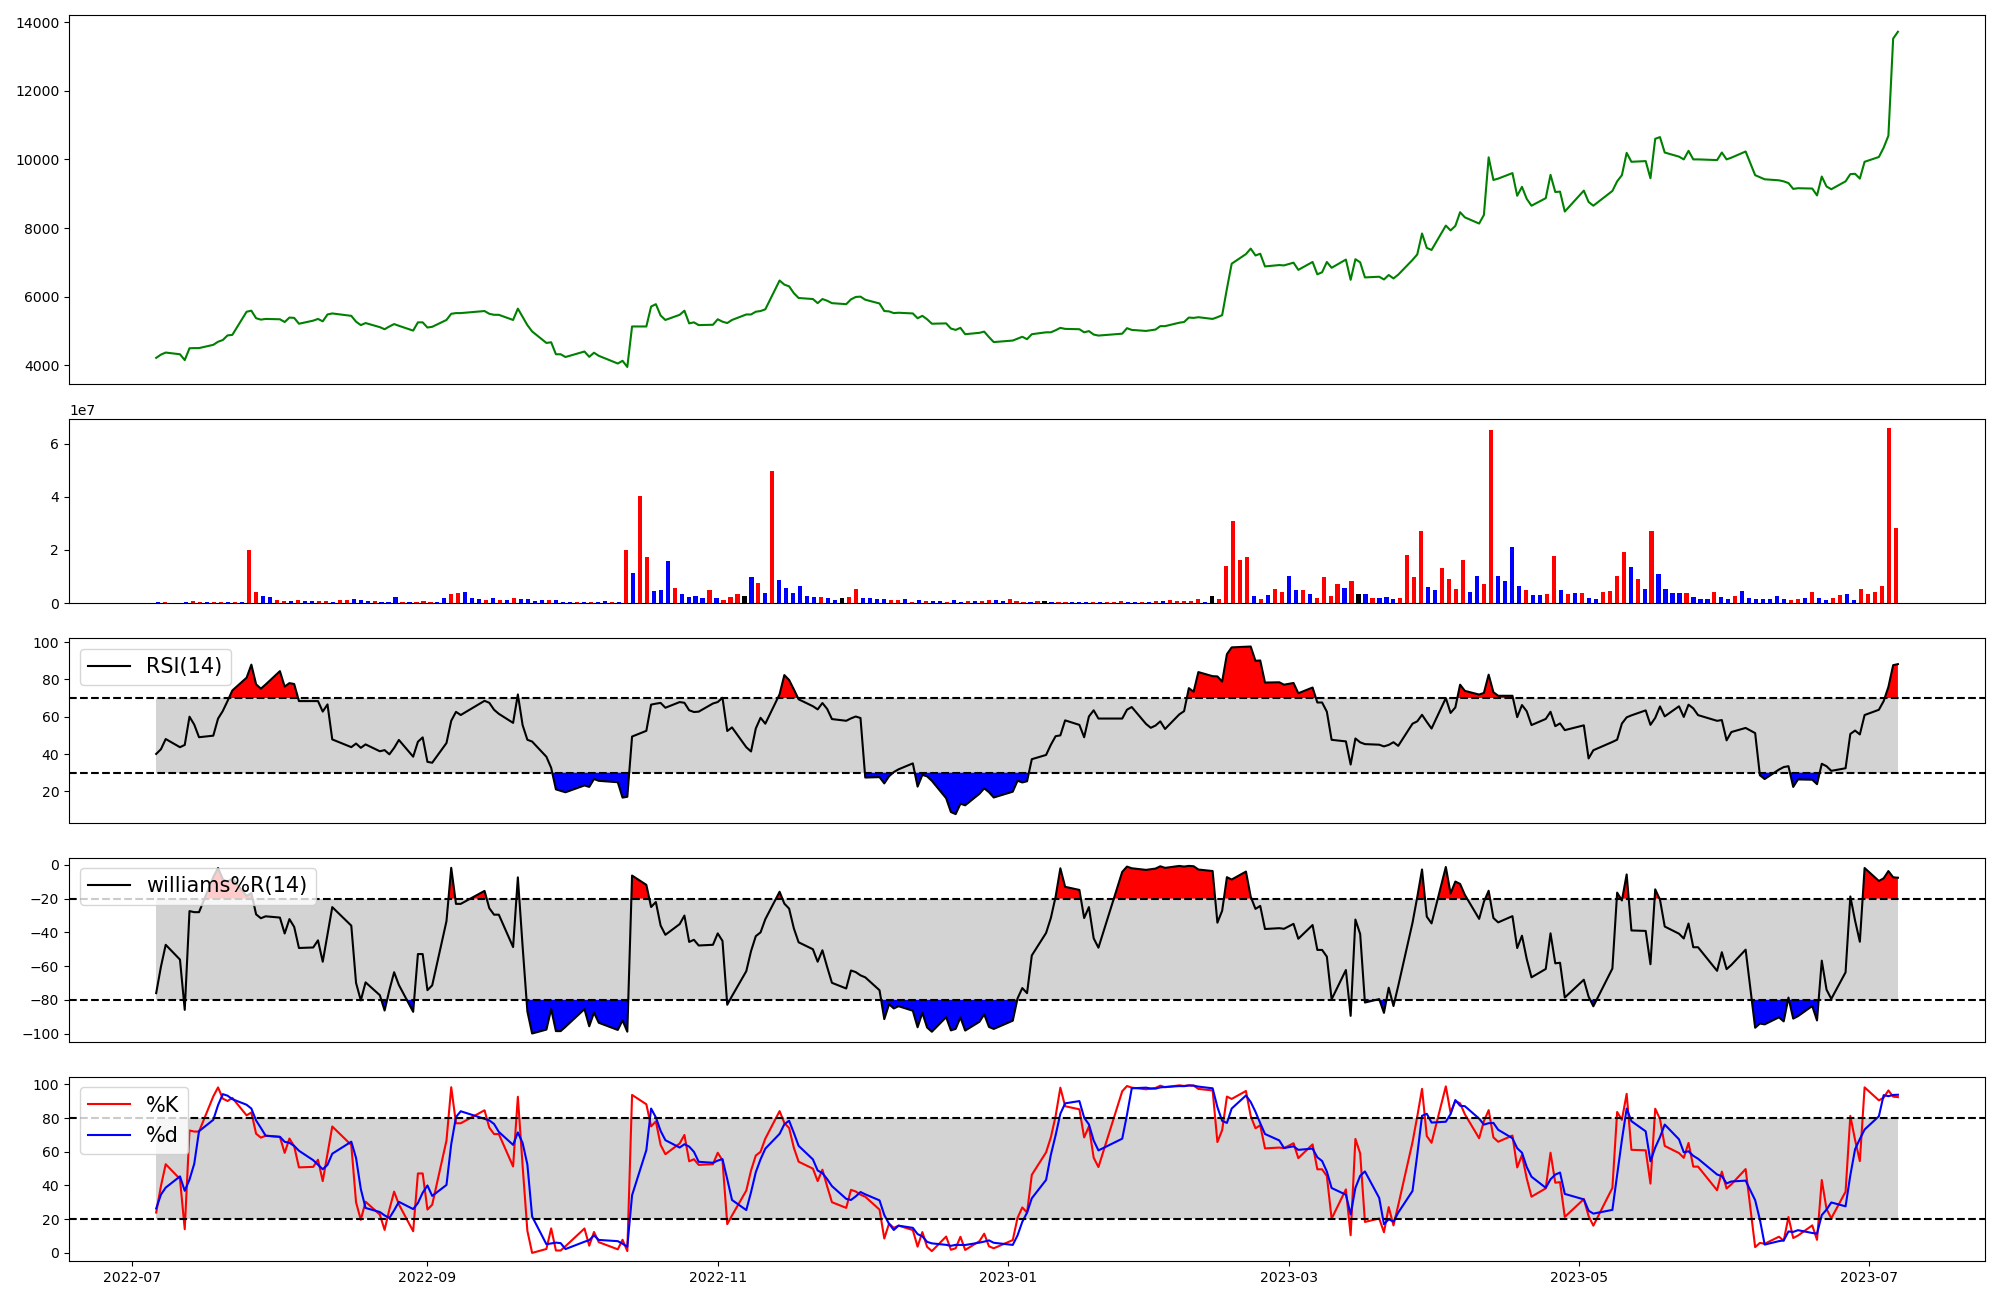Screen dimensions: 2000x1300
Task: Click the 1e7 volume scale label
Action: click(x=82, y=410)
